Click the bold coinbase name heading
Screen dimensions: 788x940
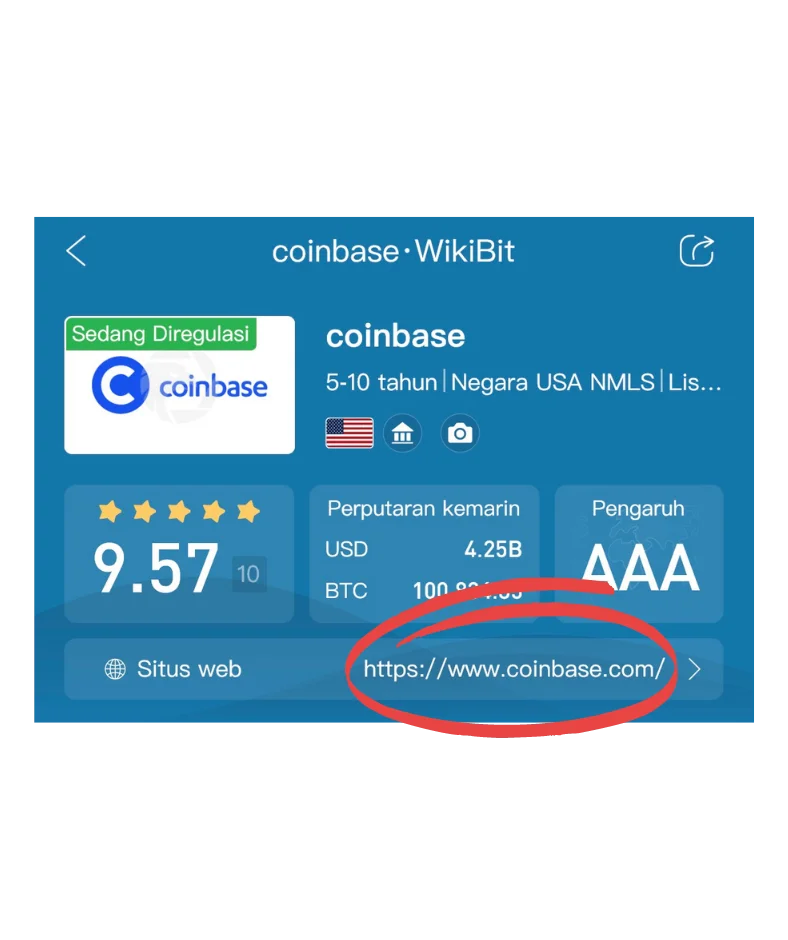coord(395,336)
